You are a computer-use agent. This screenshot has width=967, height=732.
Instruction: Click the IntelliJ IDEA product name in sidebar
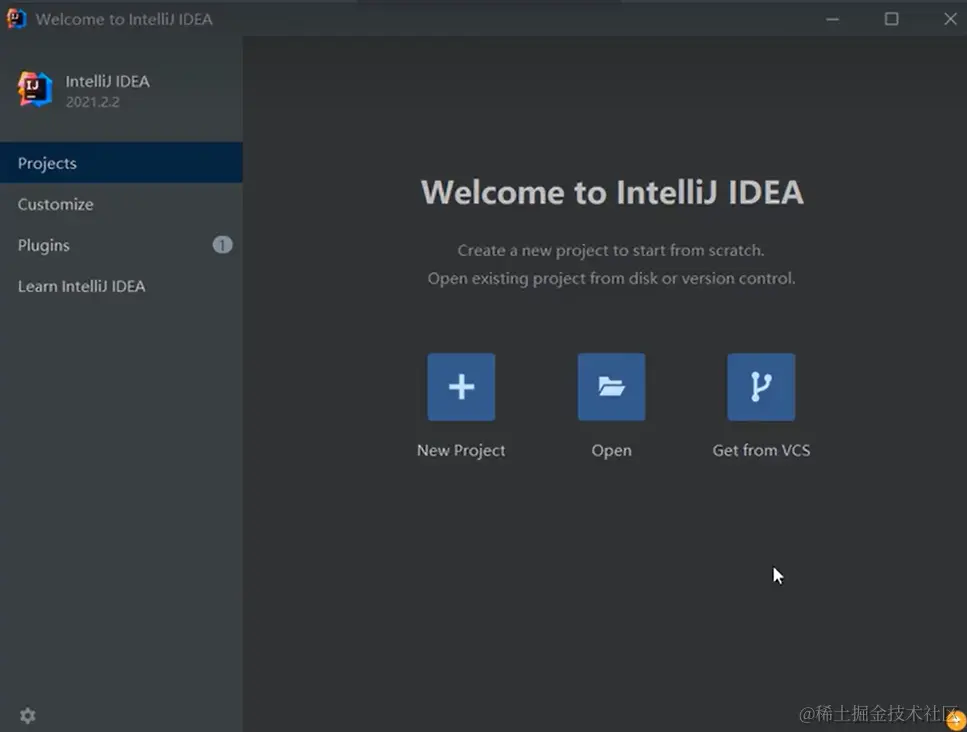click(x=107, y=81)
